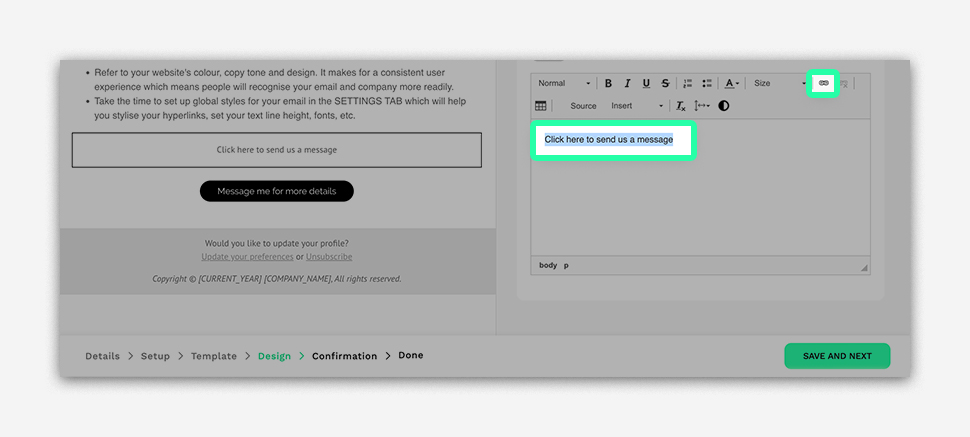The image size is (970, 437).
Task: Go to the Template step
Action: (x=213, y=356)
